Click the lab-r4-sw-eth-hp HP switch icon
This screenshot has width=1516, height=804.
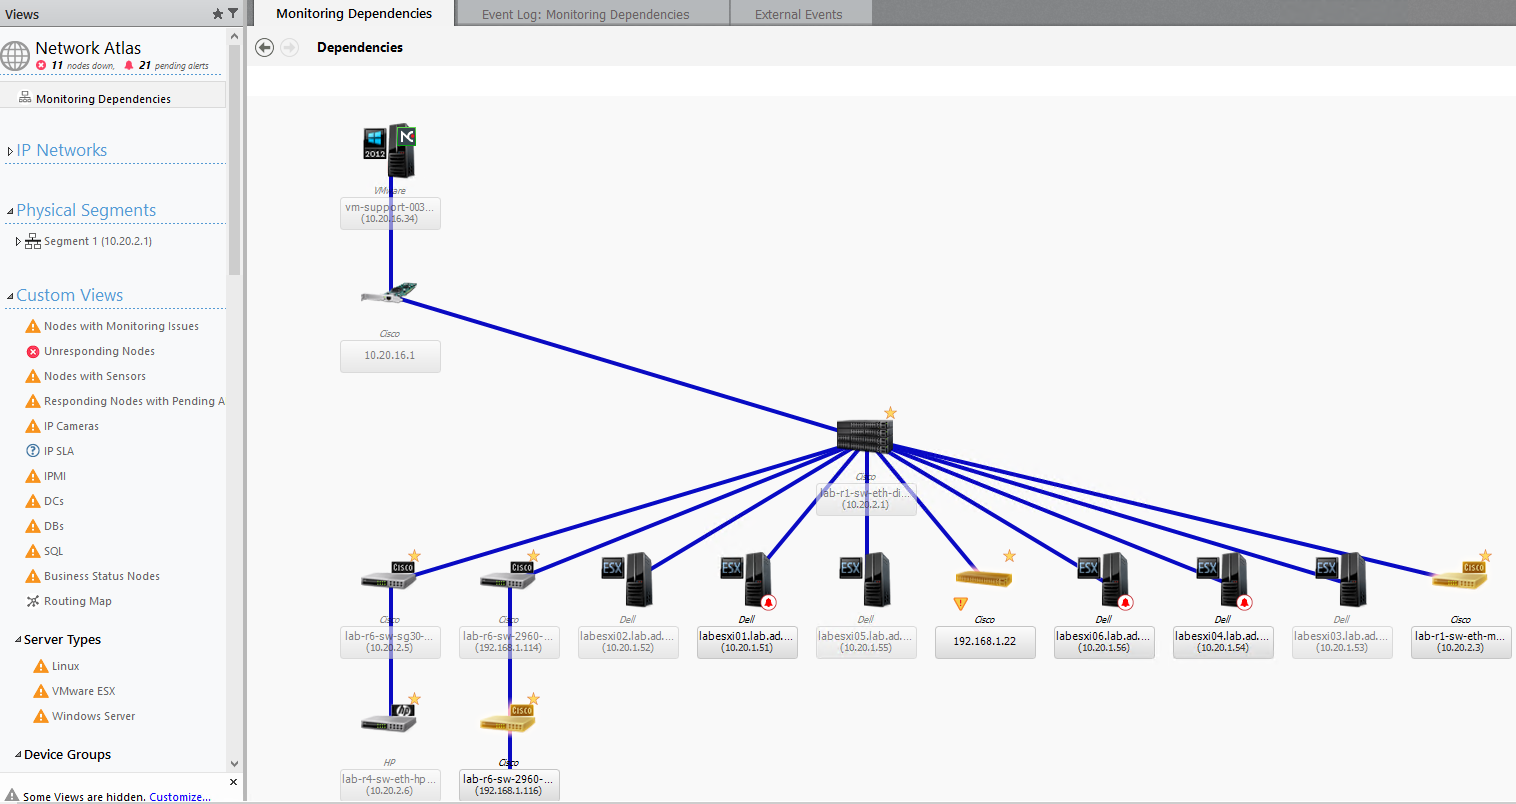(390, 719)
